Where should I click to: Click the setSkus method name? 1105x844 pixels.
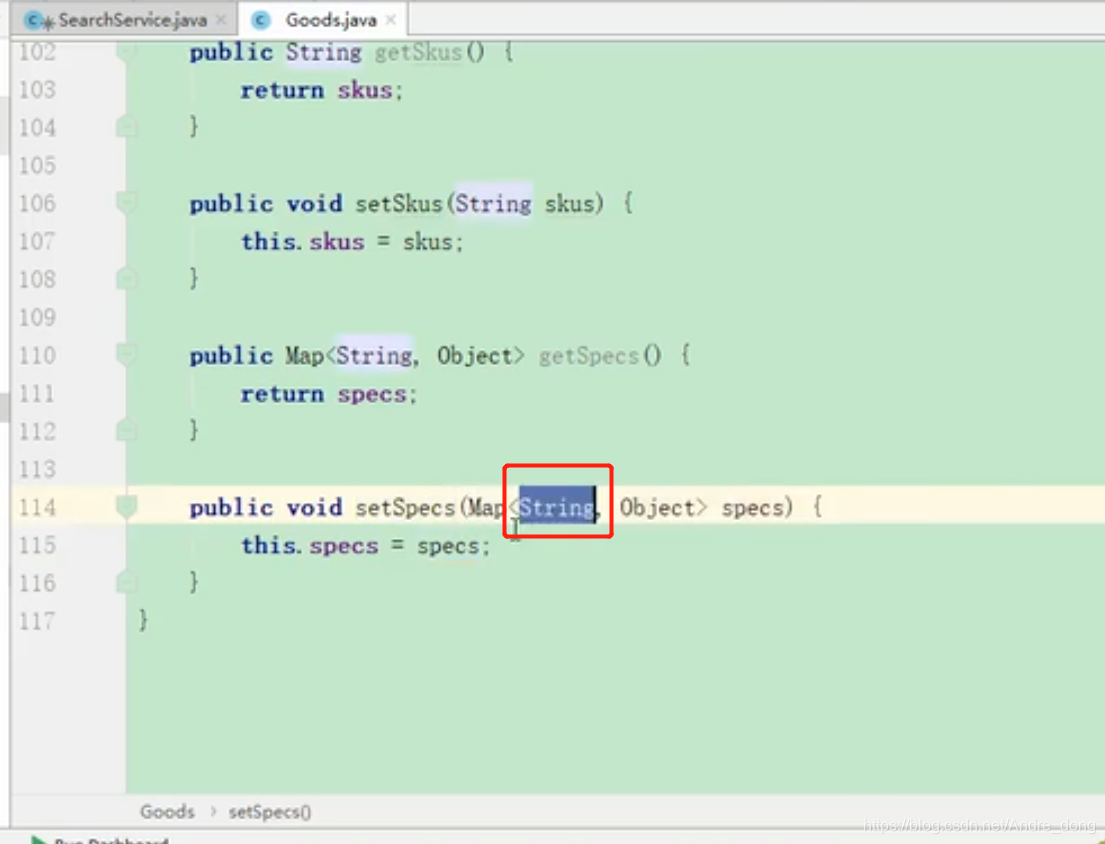pyautogui.click(x=399, y=204)
